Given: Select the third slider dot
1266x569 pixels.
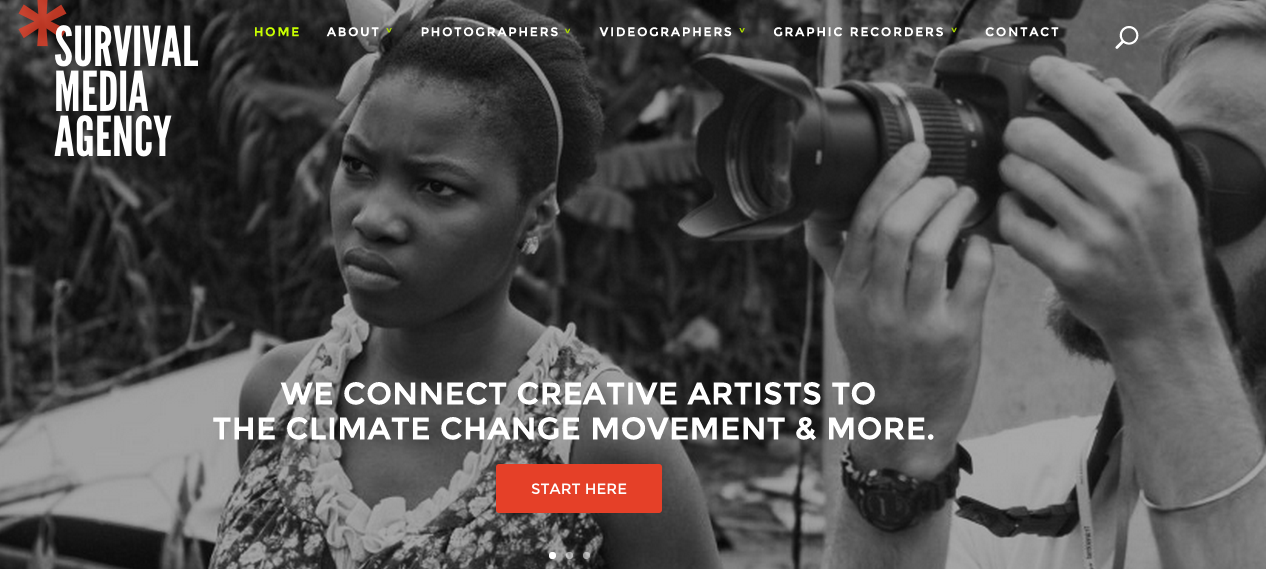Looking at the screenshot, I should [586, 555].
